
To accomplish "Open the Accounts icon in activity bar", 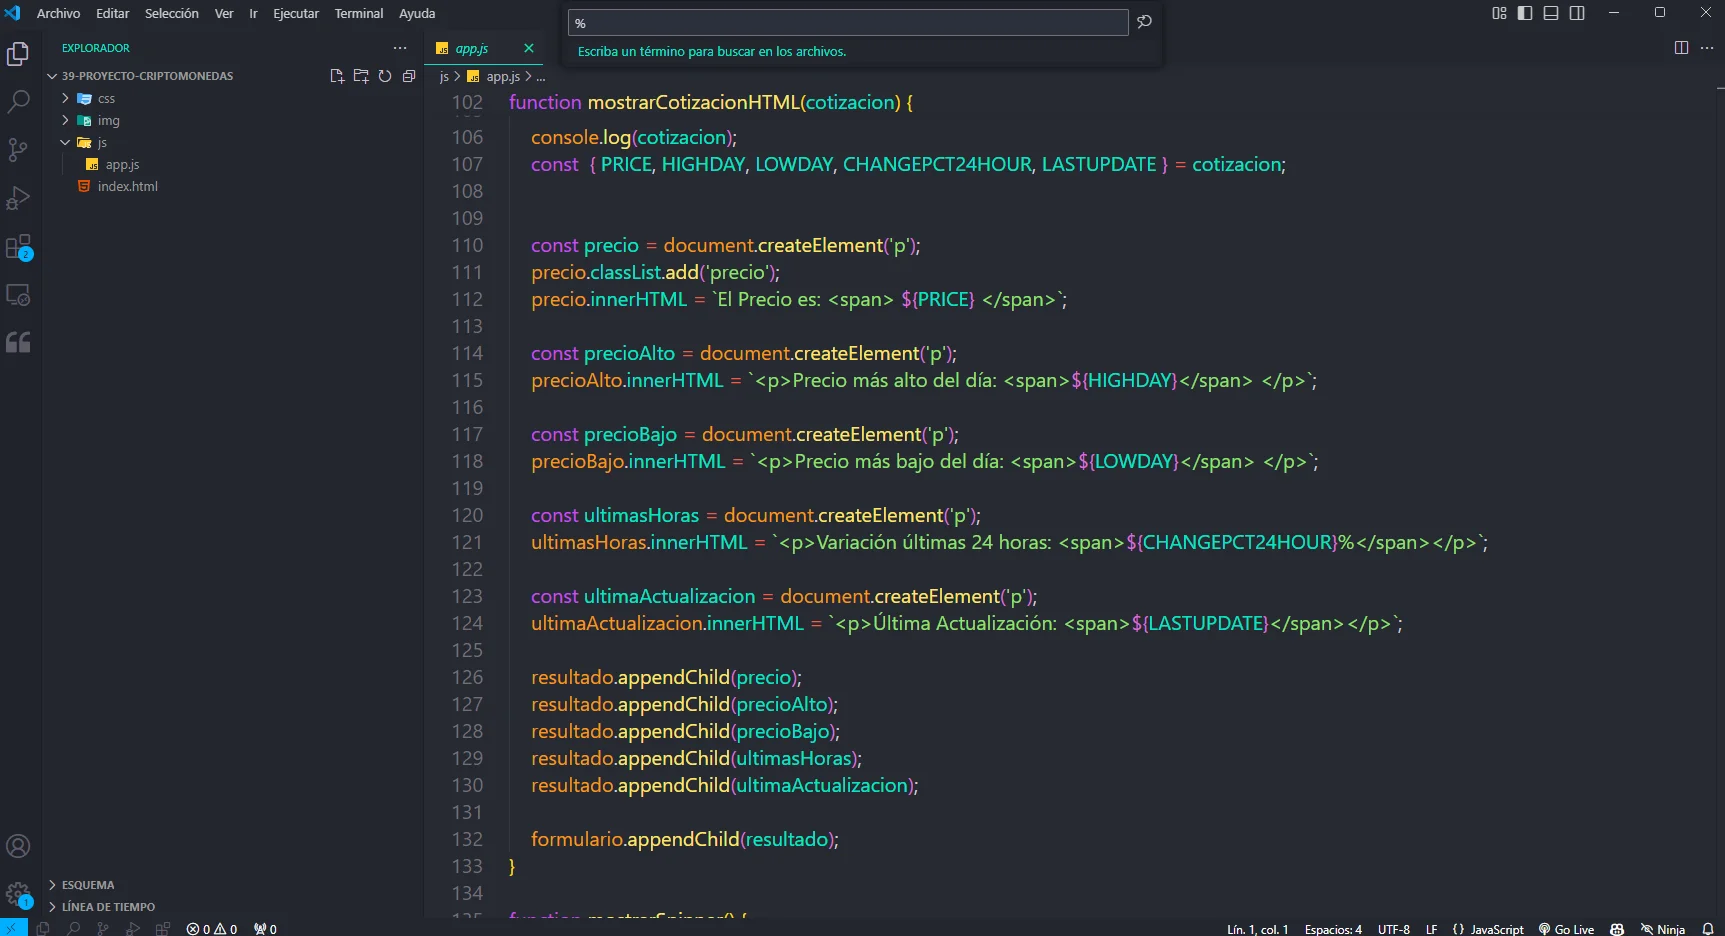I will [18, 846].
